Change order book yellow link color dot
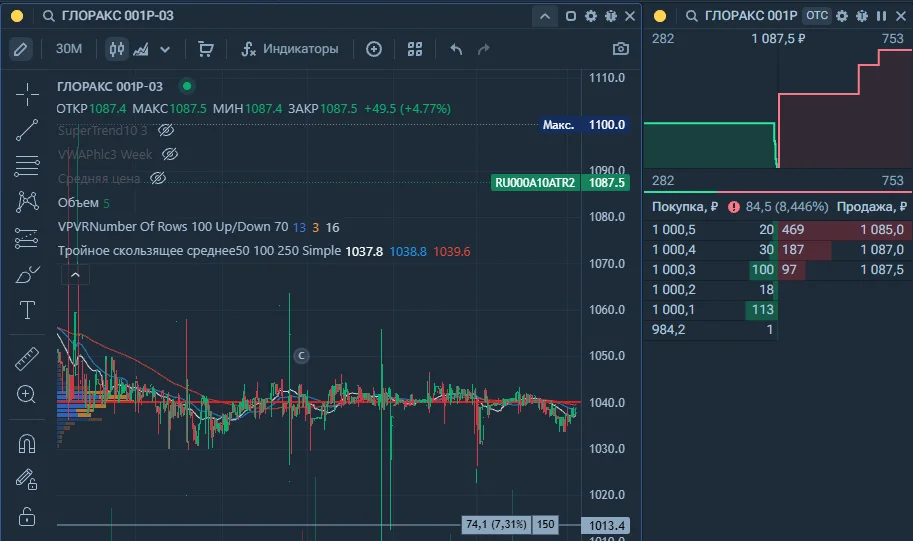Screen dimensions: 913x541 coord(660,16)
